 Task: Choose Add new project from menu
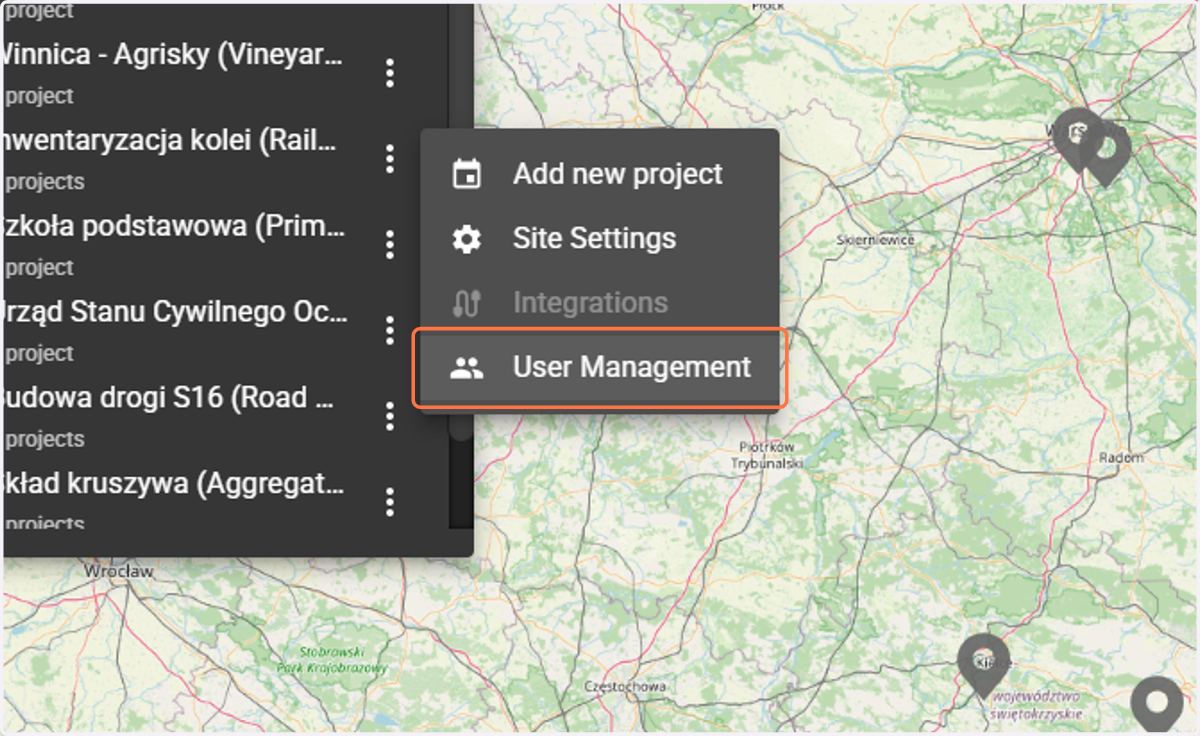point(599,174)
